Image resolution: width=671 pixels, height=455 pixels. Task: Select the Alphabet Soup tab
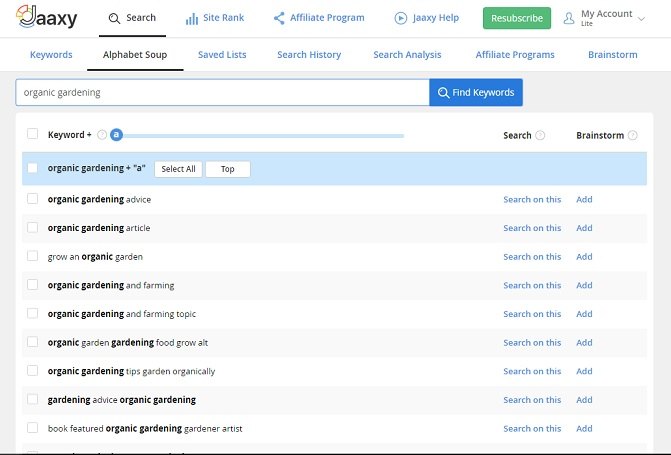pyautogui.click(x=135, y=55)
